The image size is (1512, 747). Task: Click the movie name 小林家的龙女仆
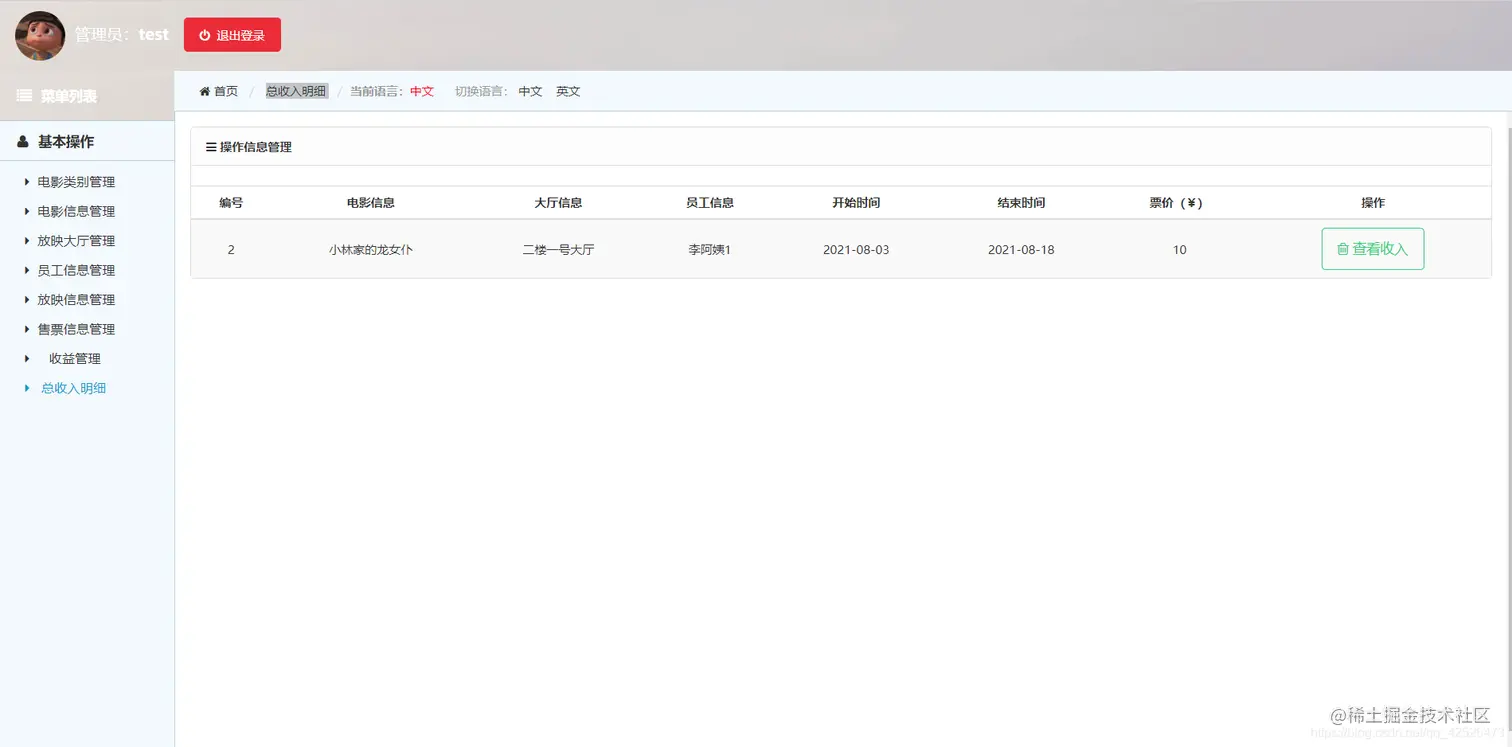[x=371, y=250]
